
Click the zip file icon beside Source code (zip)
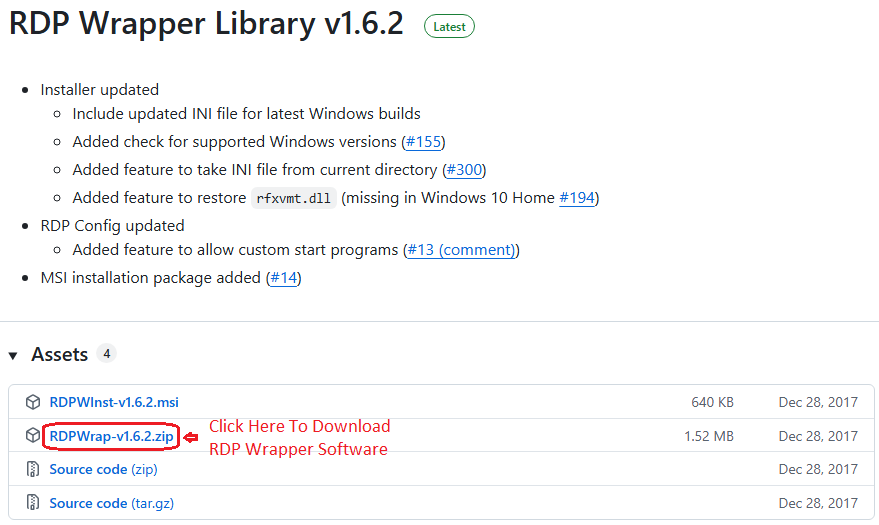pos(32,470)
